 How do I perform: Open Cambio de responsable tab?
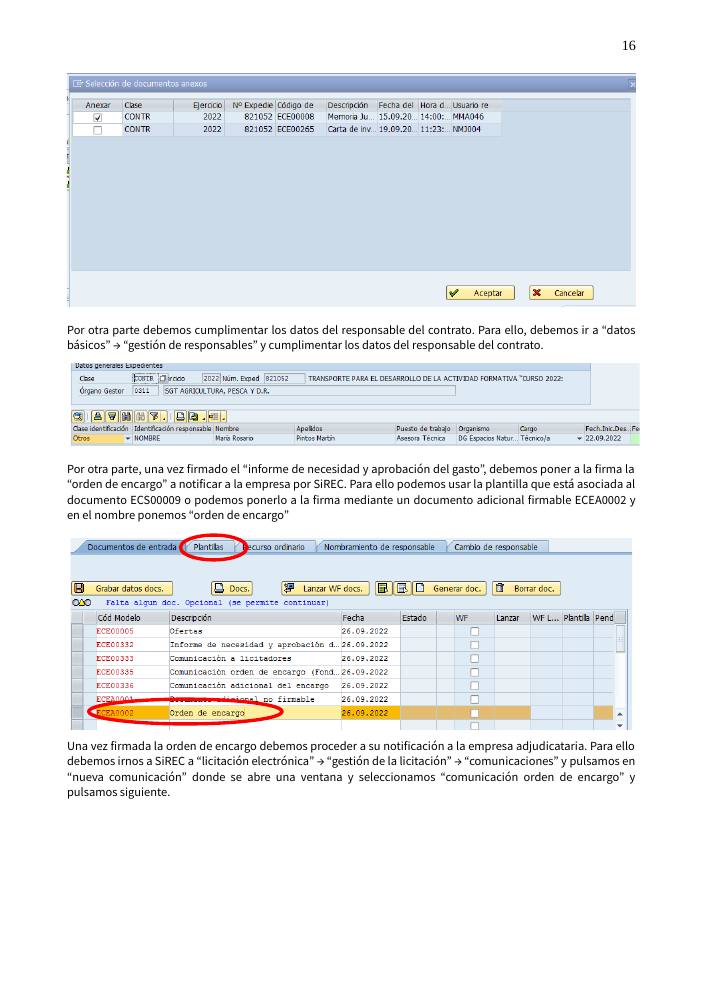point(496,547)
